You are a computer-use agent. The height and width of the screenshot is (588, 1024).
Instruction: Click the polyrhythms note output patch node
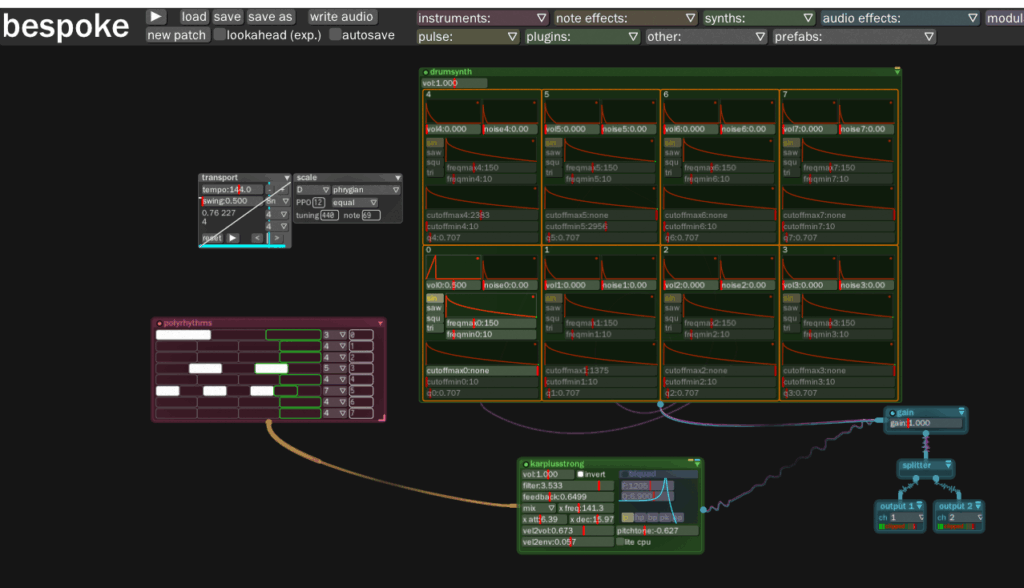pos(268,423)
